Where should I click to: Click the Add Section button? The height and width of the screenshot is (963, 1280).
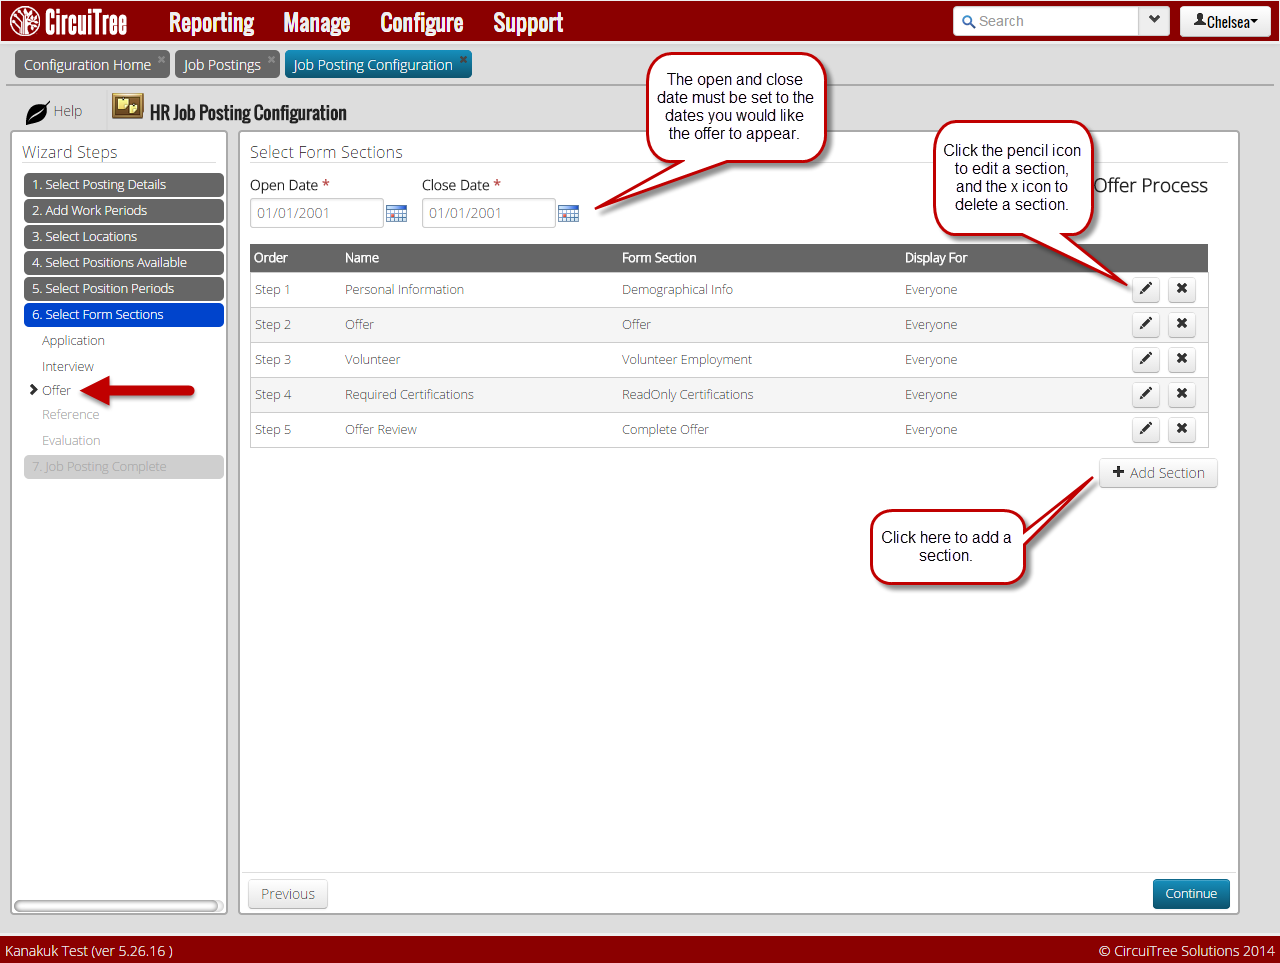(x=1158, y=473)
